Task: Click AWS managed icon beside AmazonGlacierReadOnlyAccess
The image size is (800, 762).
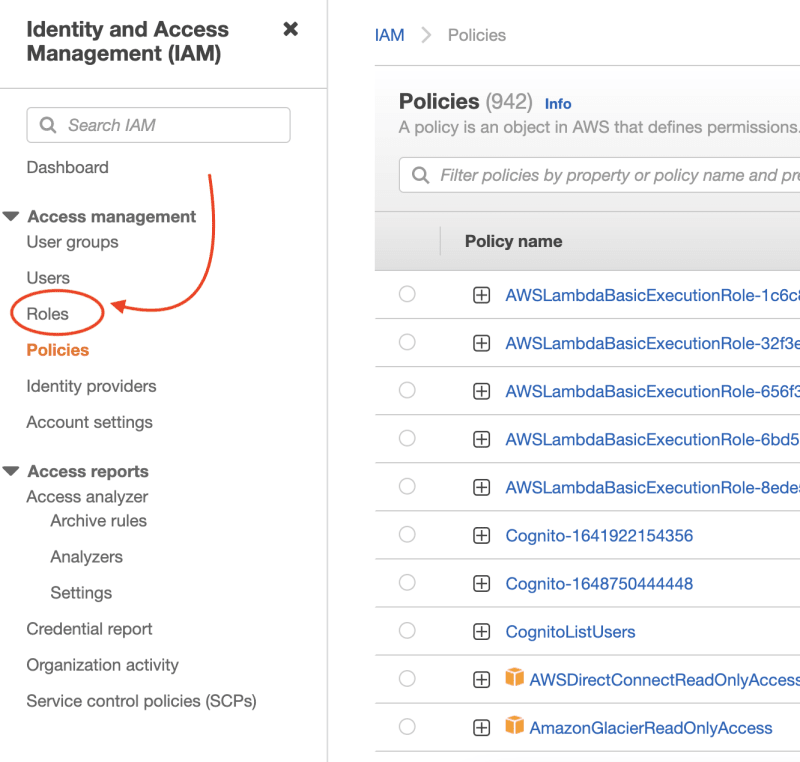Action: [x=514, y=725]
